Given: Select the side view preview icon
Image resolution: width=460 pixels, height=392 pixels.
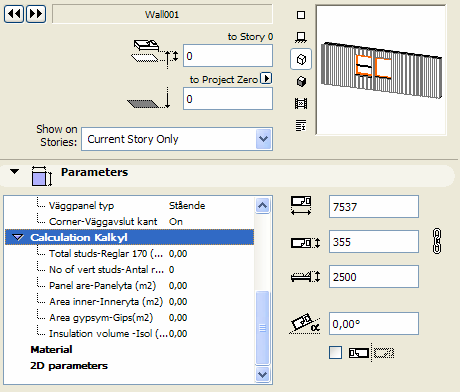Looking at the screenshot, I should tap(301, 37).
